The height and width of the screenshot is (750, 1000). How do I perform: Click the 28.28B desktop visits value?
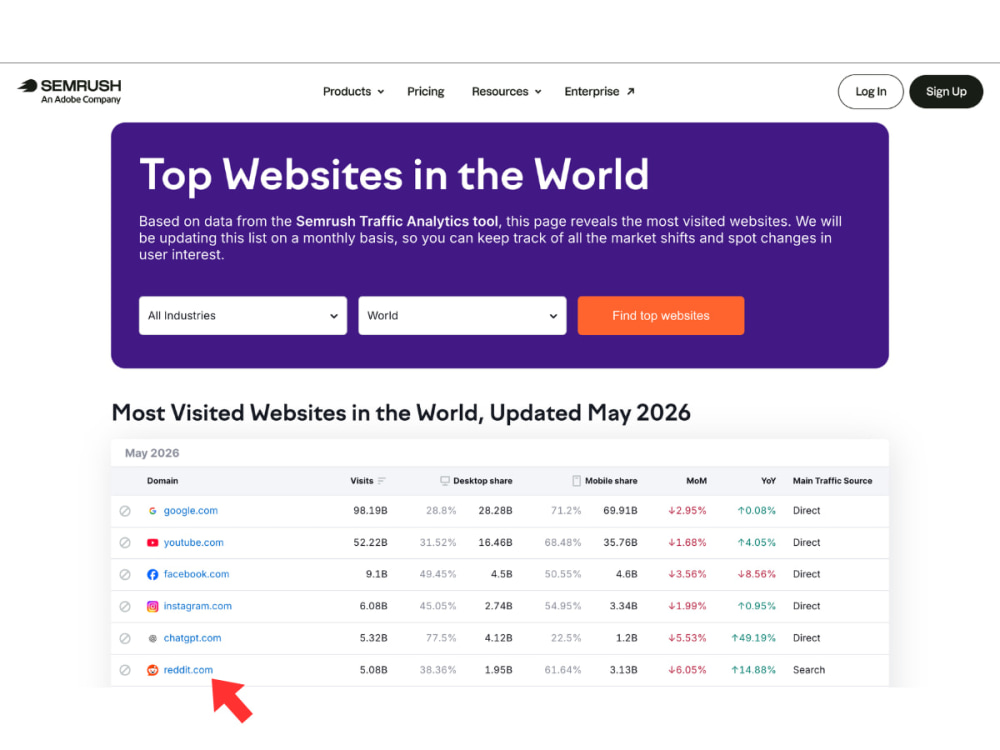[496, 511]
